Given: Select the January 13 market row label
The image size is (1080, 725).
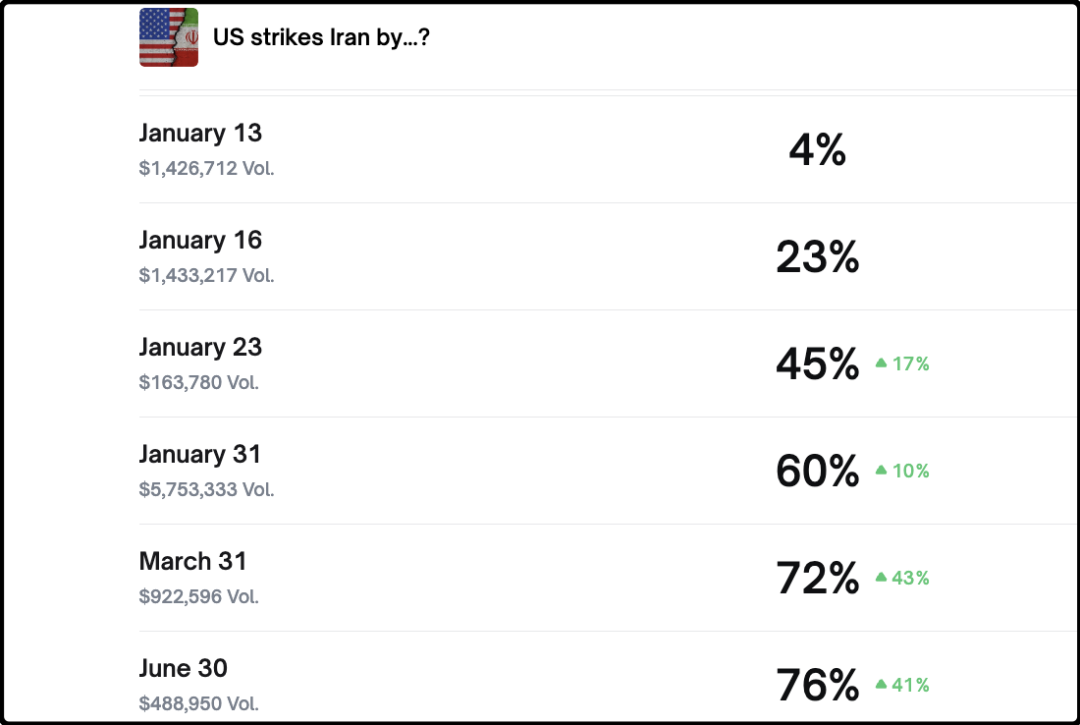Looking at the screenshot, I should coord(200,133).
